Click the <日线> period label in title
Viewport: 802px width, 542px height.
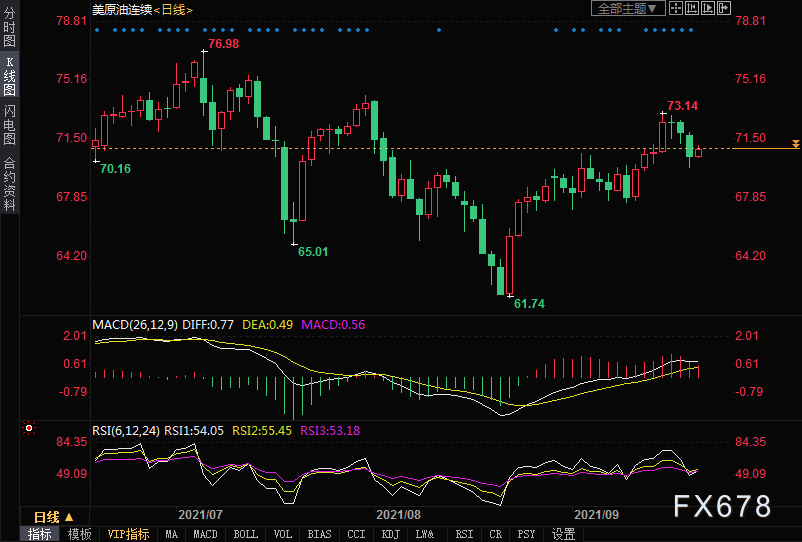tap(173, 9)
